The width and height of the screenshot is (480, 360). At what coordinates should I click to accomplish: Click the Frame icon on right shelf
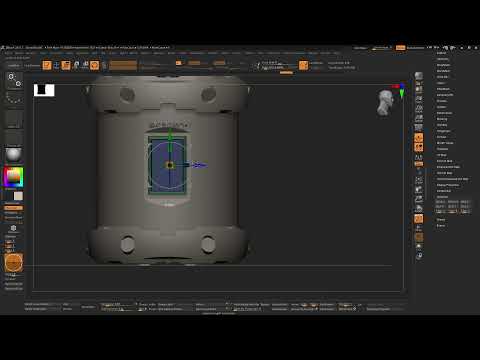[x=419, y=180]
